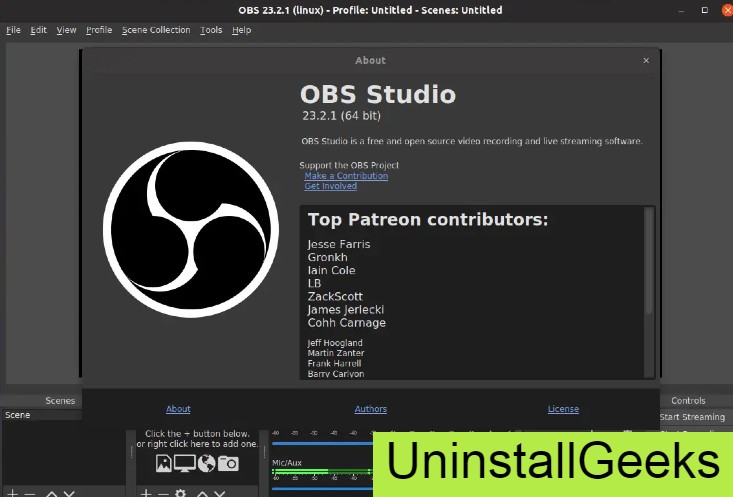Adjust the Mic/Aux volume slider
Image resolution: width=733 pixels, height=497 pixels.
[x=323, y=489]
